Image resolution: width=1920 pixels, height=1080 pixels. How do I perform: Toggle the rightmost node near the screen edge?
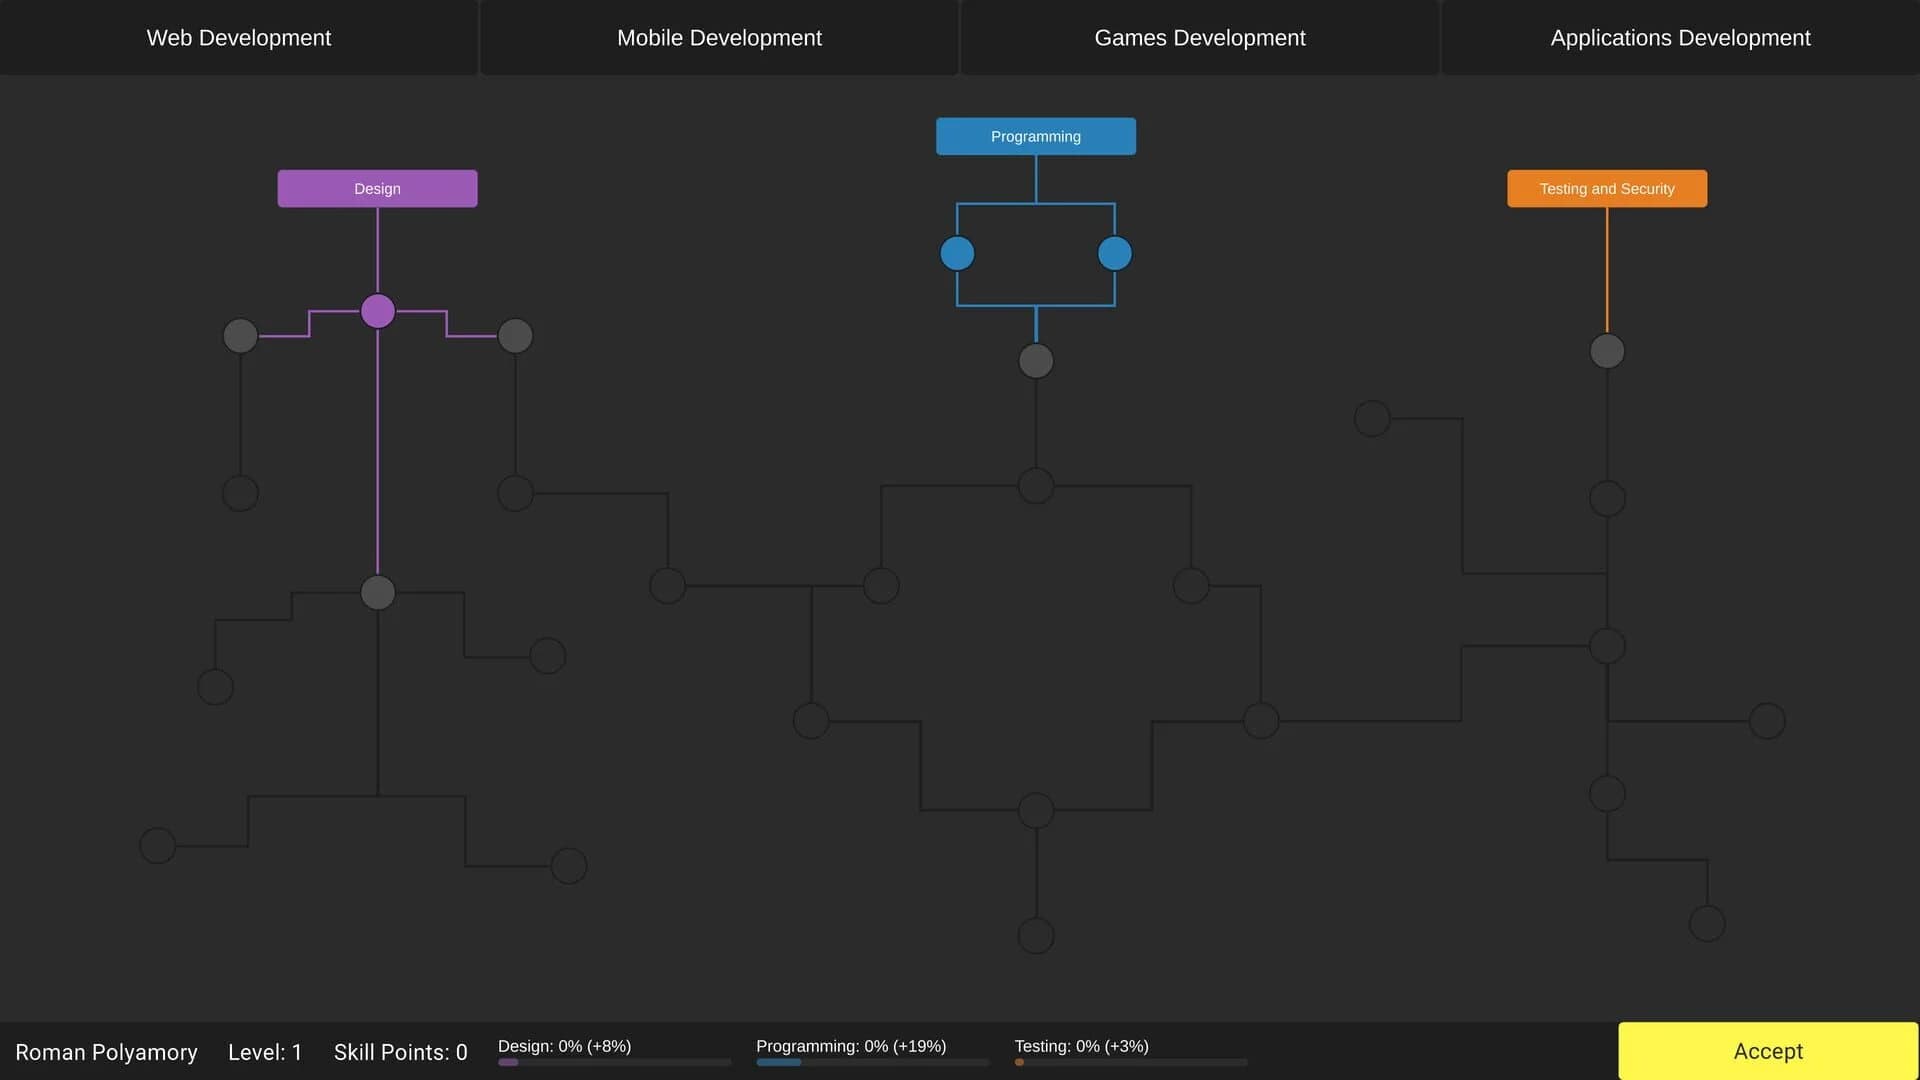click(x=1767, y=719)
